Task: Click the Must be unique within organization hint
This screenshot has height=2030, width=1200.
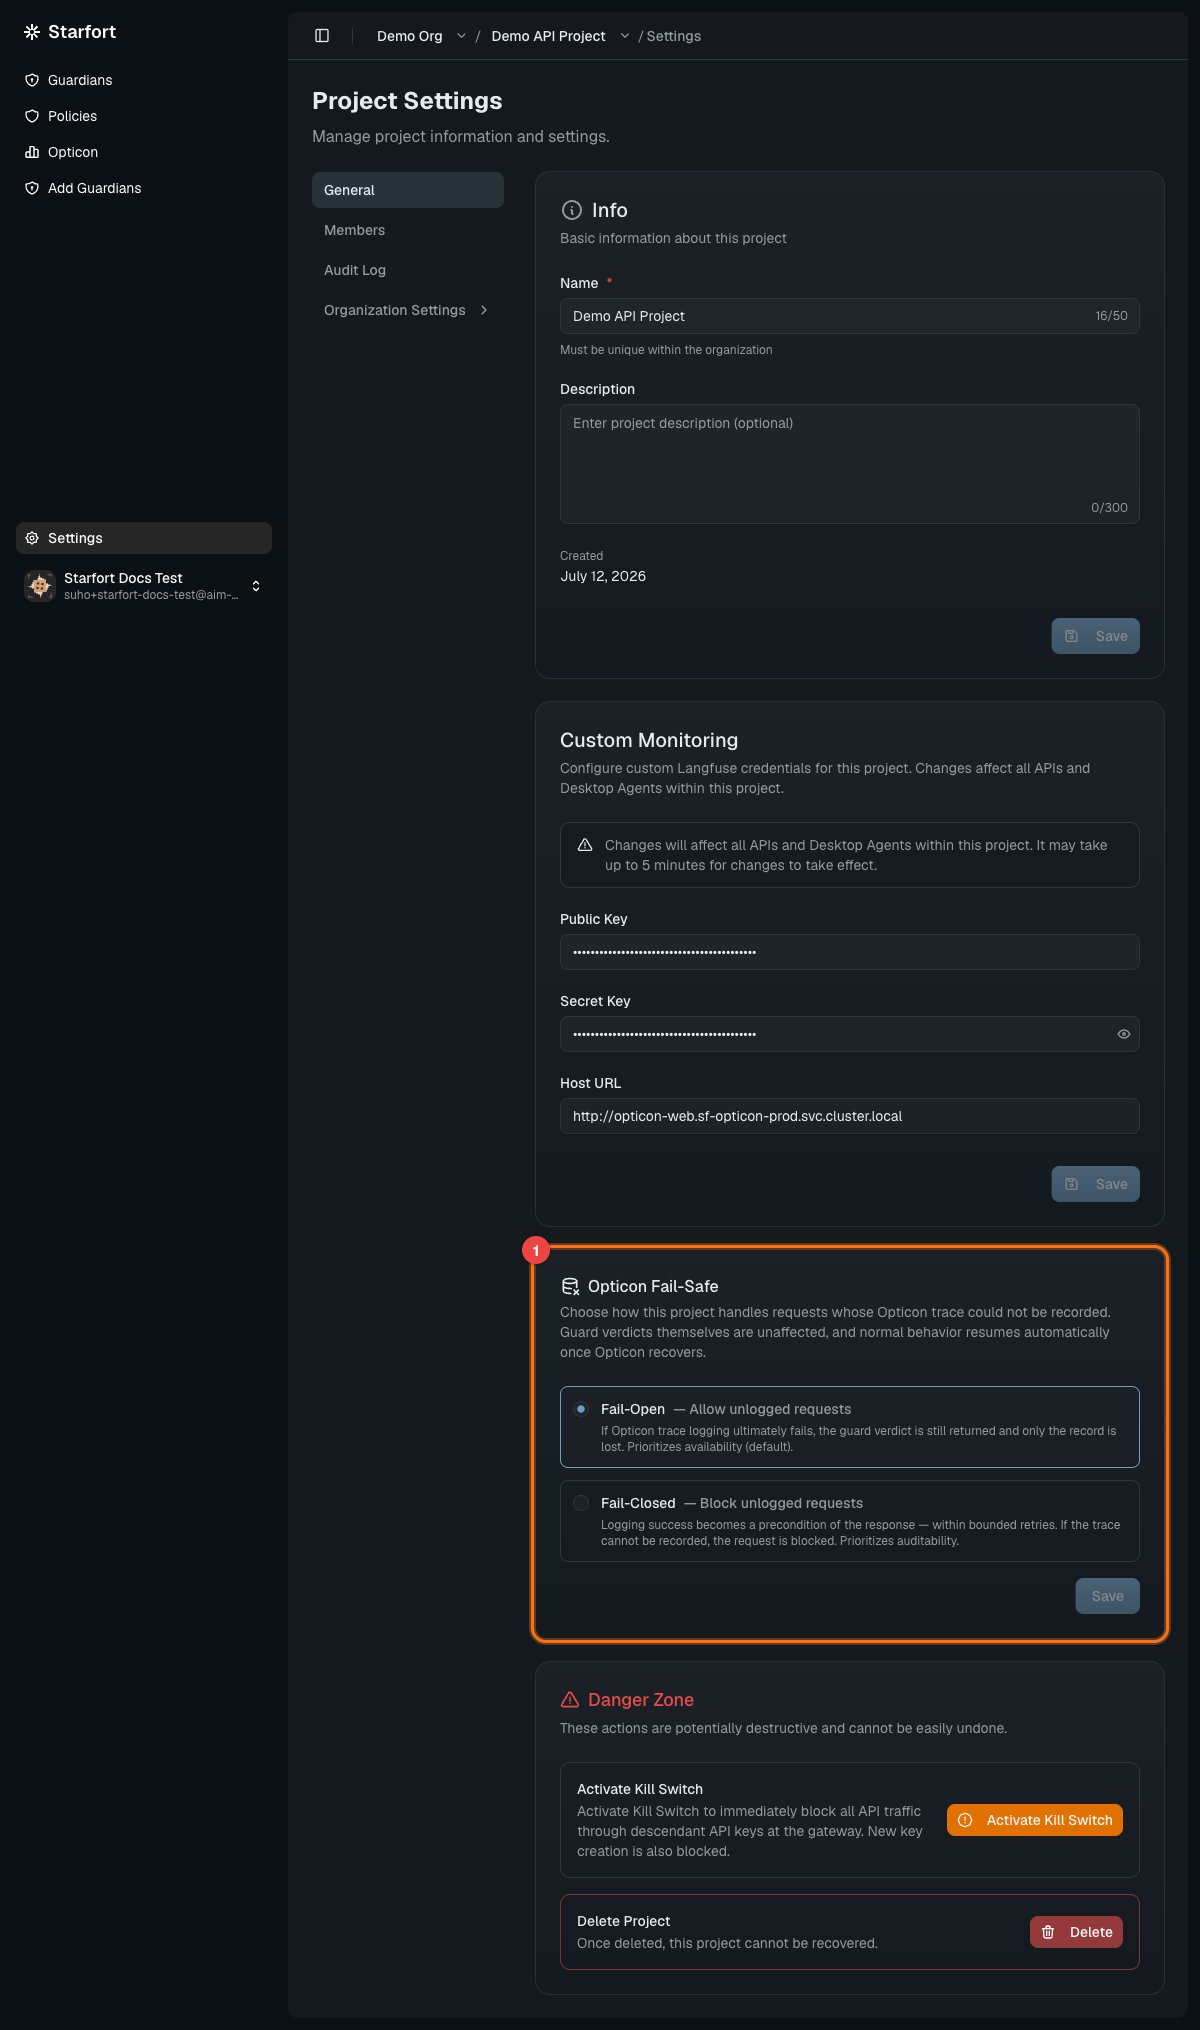Action: pos(666,350)
